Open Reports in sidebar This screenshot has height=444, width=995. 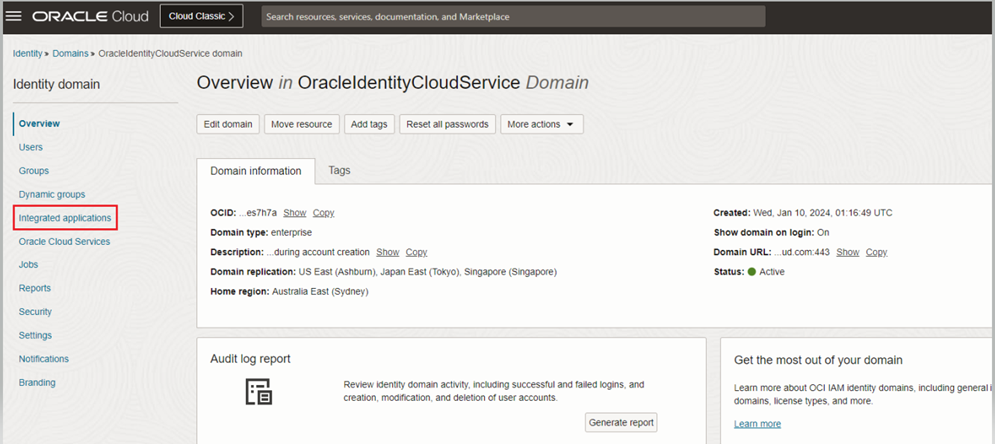click(35, 288)
